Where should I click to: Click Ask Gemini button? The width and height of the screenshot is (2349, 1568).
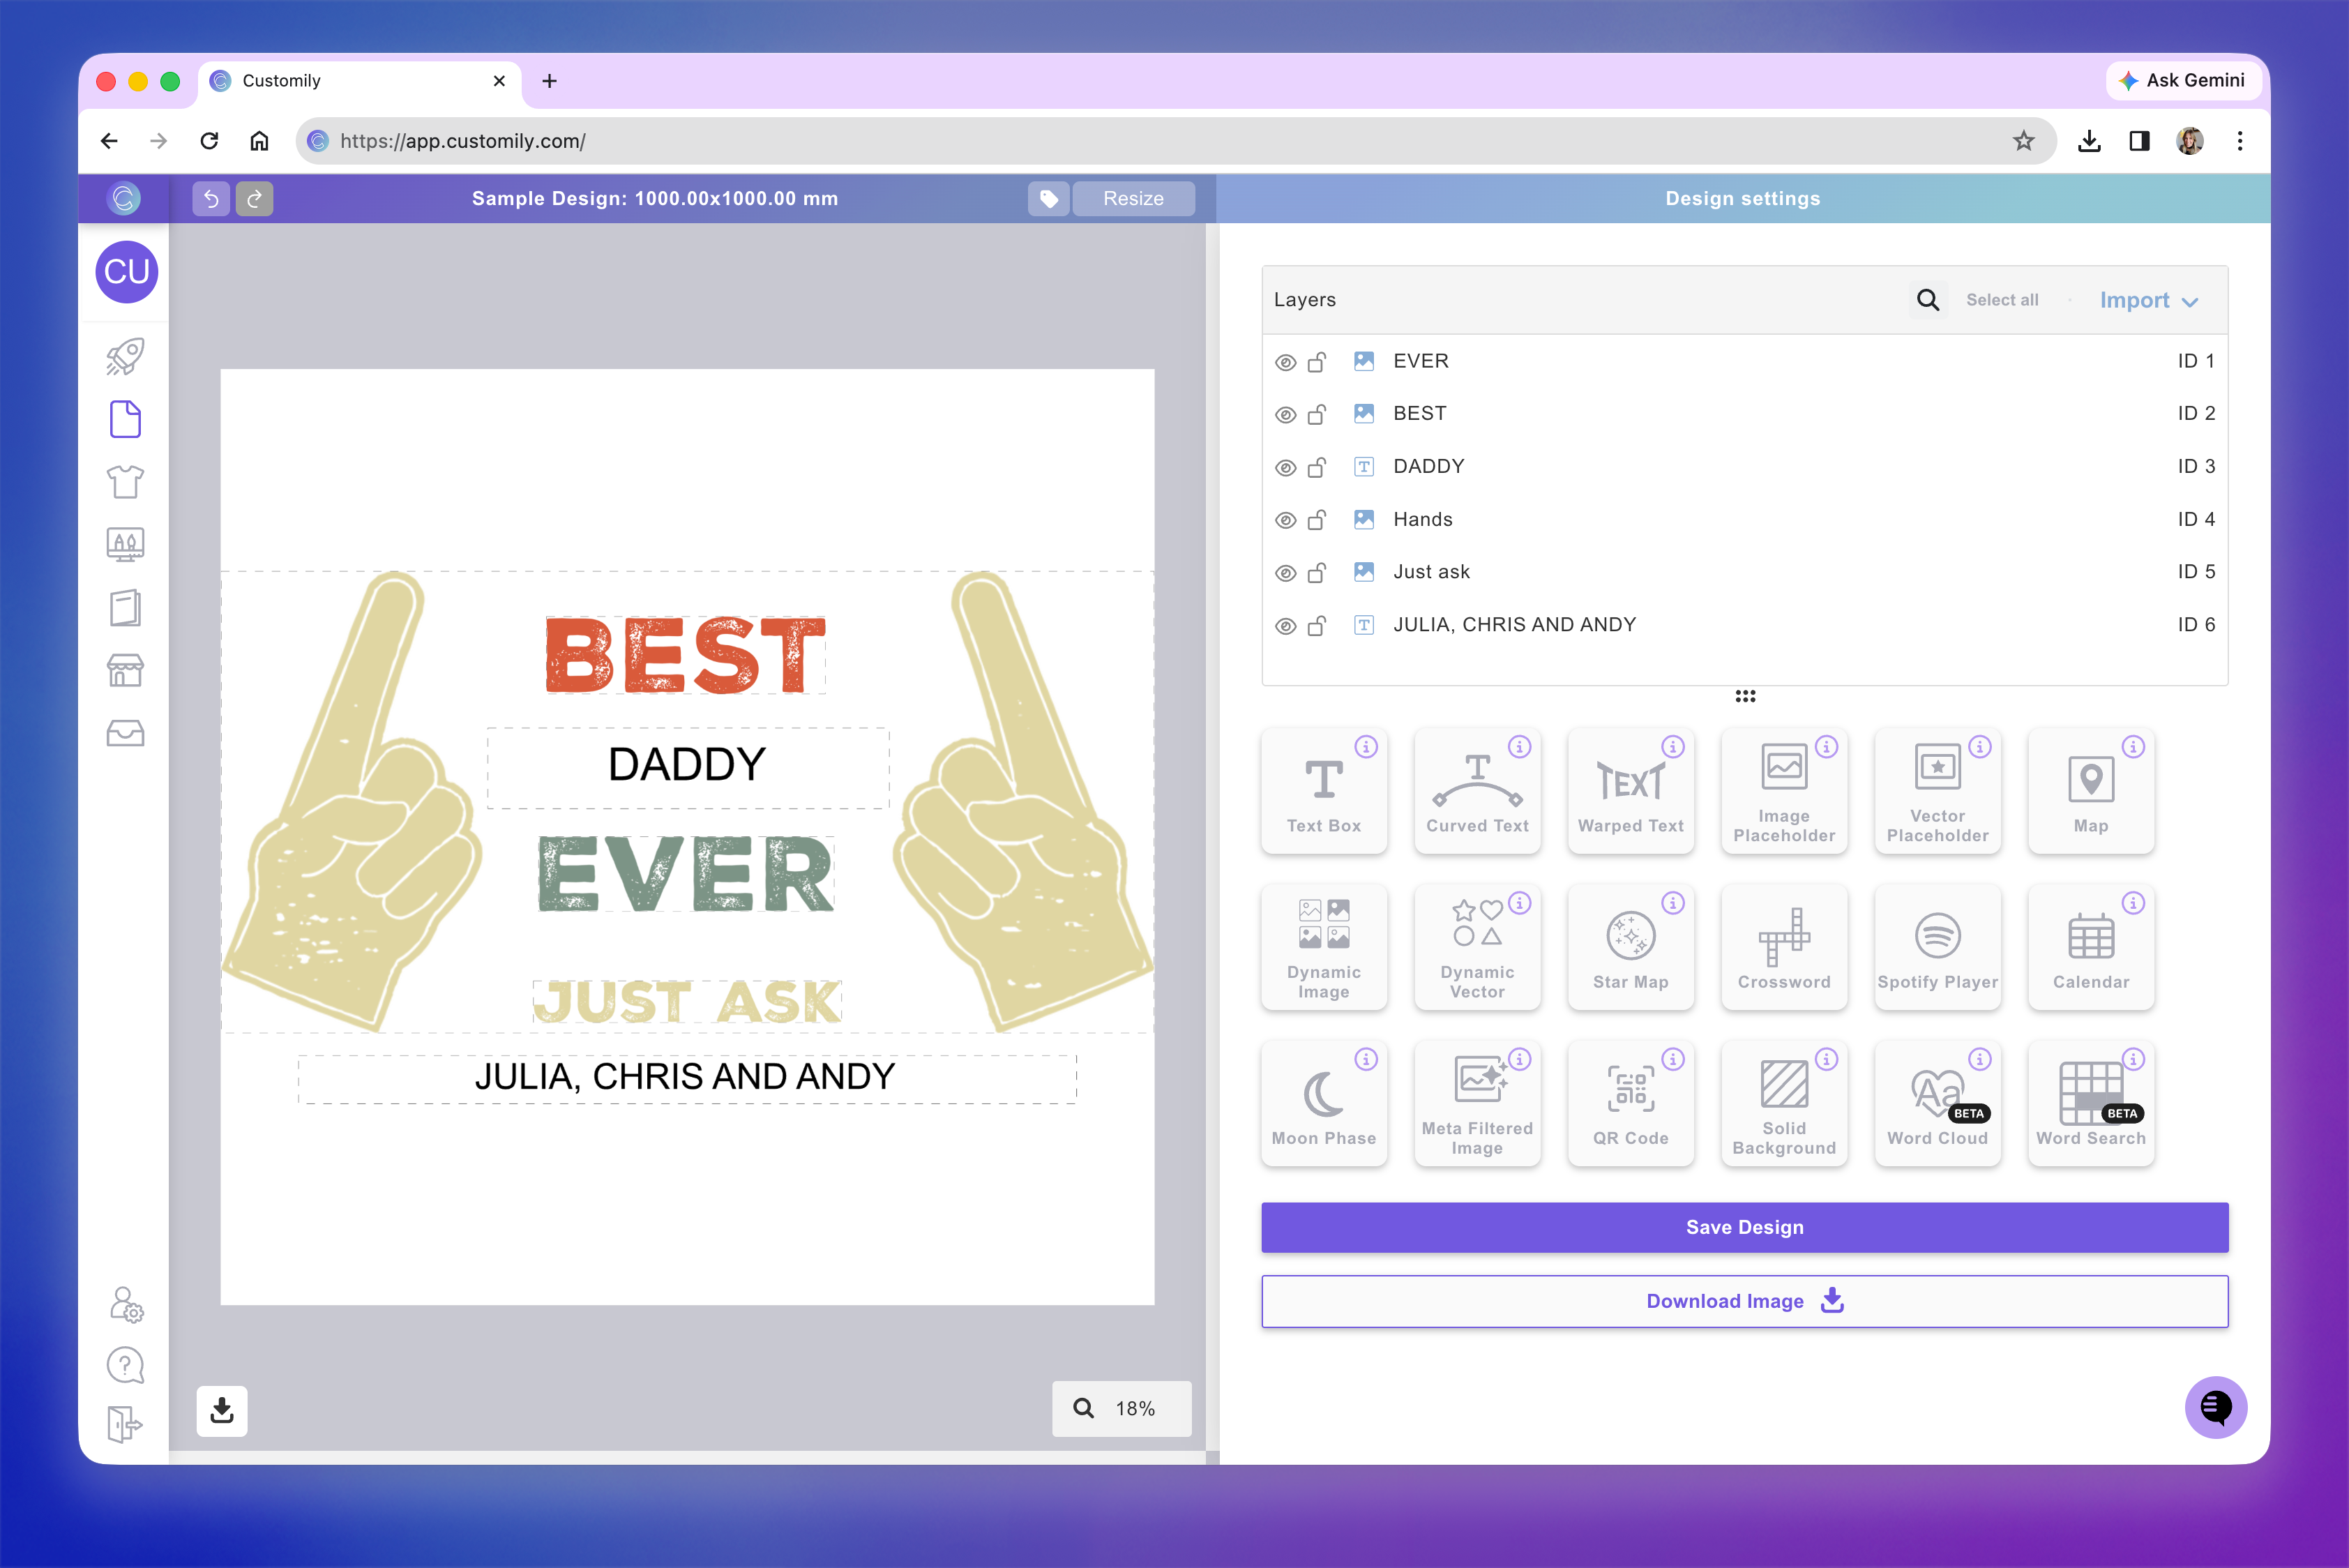coord(2183,80)
